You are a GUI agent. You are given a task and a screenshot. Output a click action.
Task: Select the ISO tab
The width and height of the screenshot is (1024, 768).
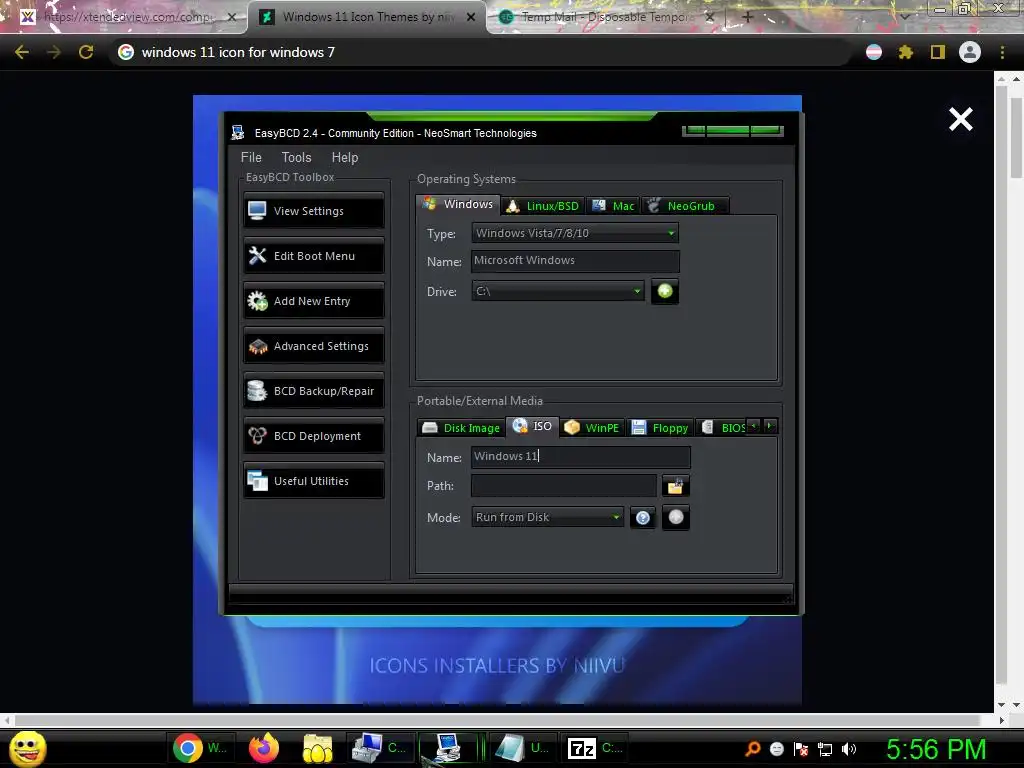tap(532, 426)
